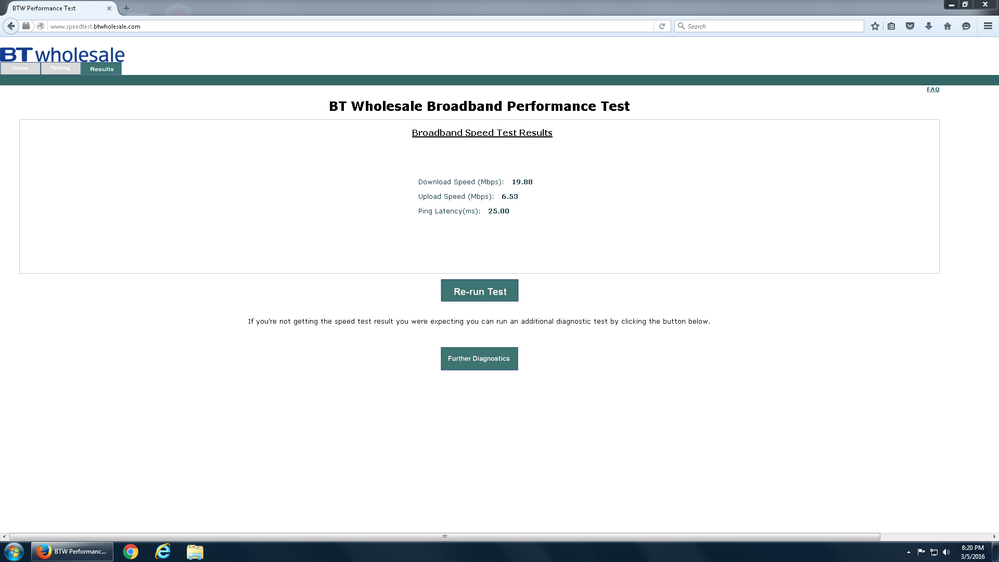The image size is (999, 562).
Task: Click the Re-run Test button
Action: click(x=479, y=291)
